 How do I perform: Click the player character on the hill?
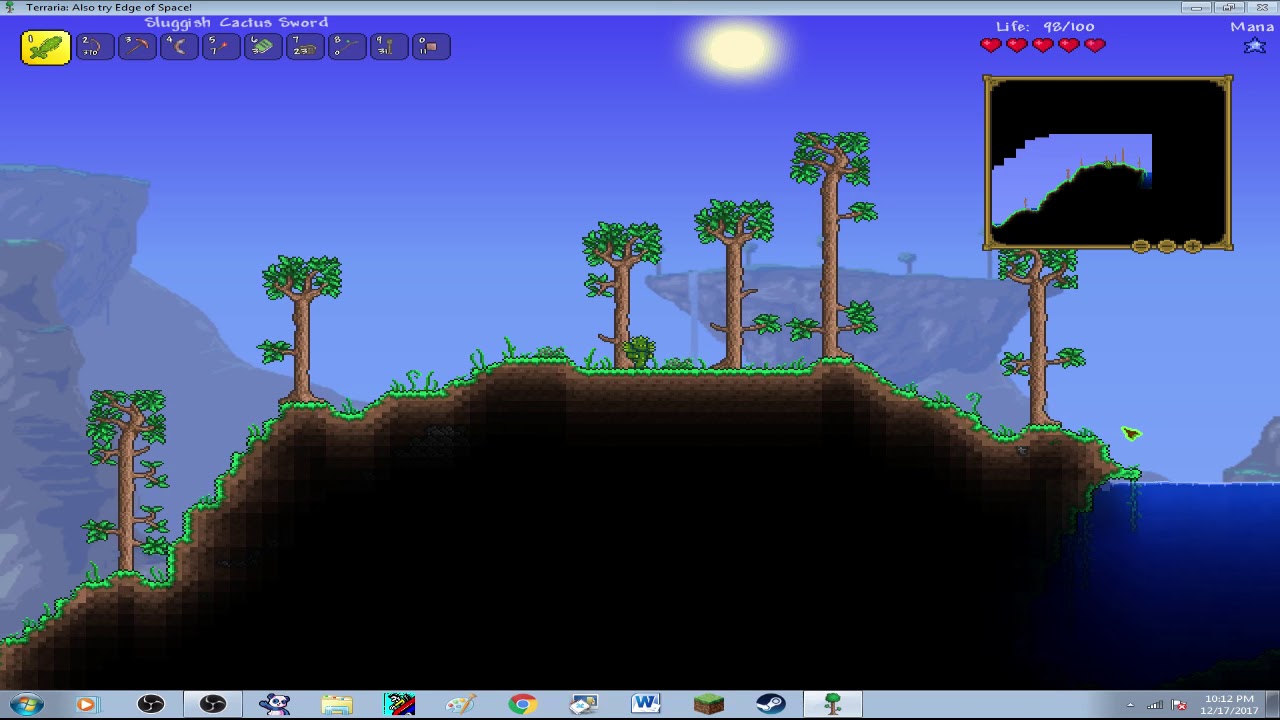[640, 352]
